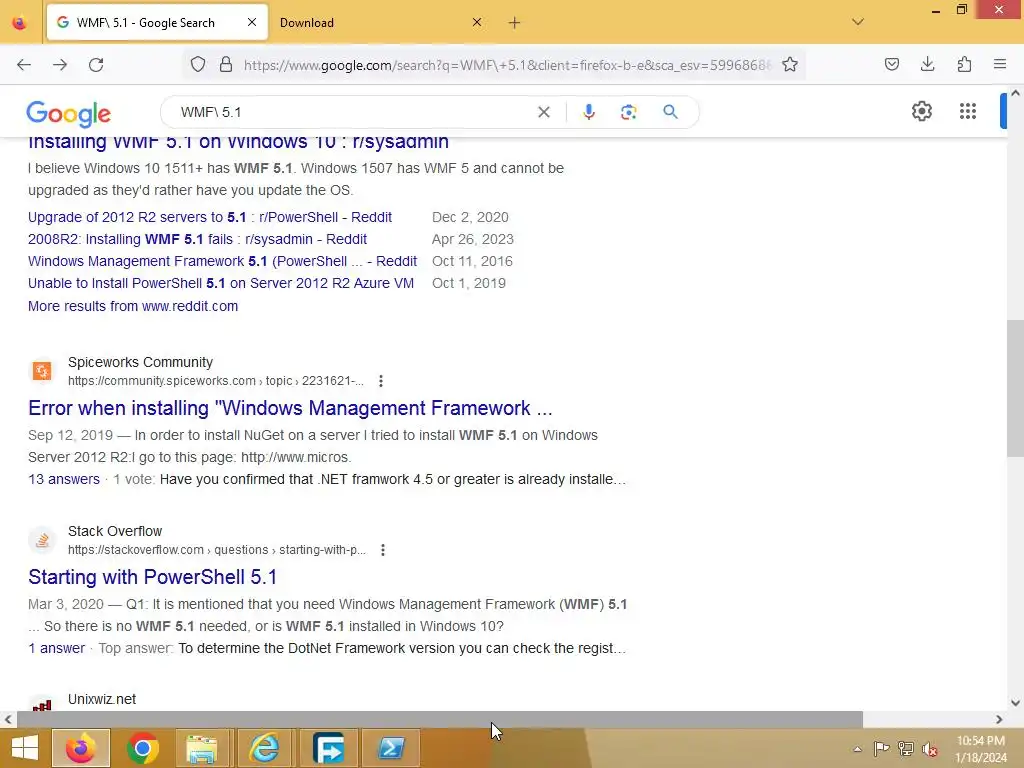
Task: Click the scroll right arrow on horizontal scrollbar
Action: click(x=999, y=720)
